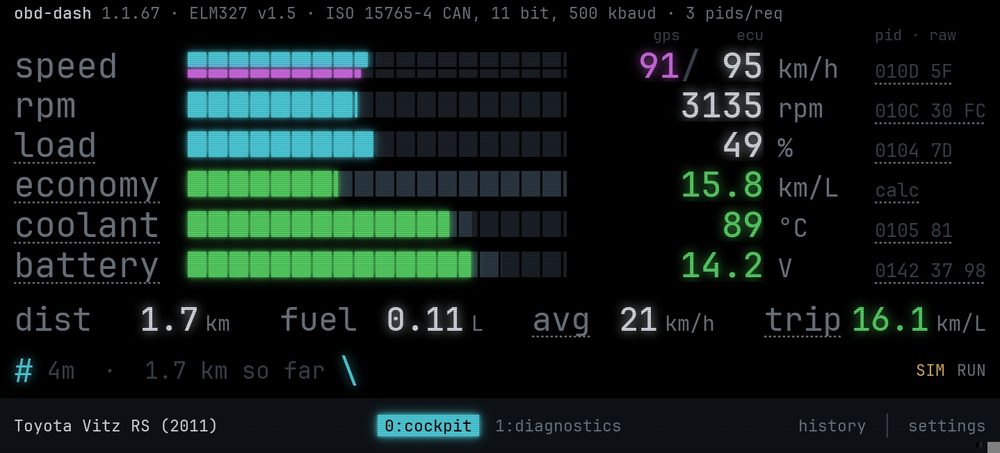Open settings in the bottom bar

point(946,426)
